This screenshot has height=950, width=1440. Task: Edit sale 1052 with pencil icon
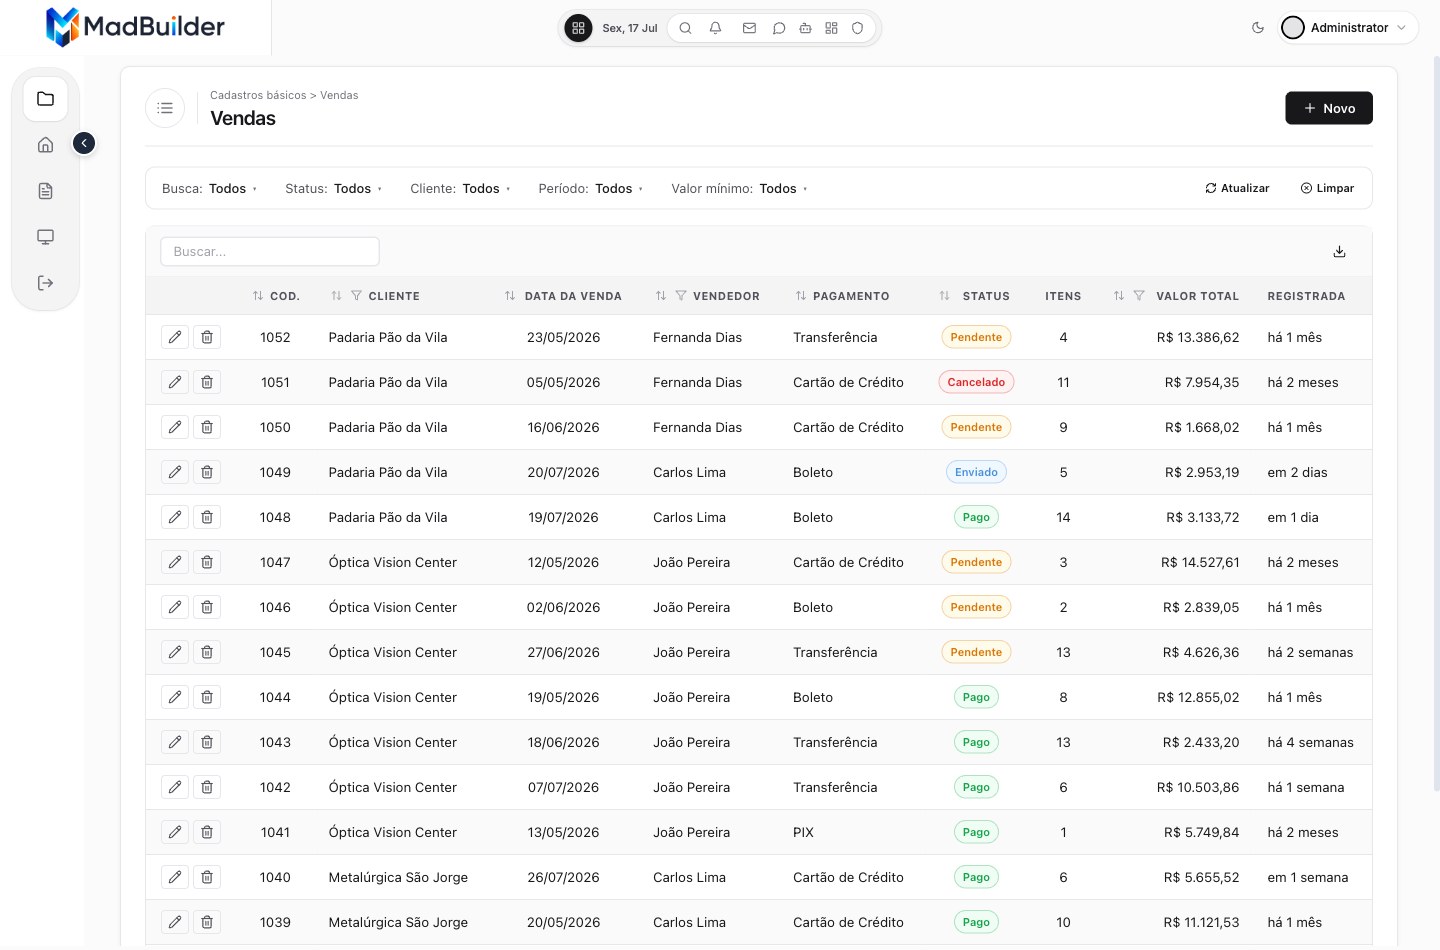click(175, 337)
